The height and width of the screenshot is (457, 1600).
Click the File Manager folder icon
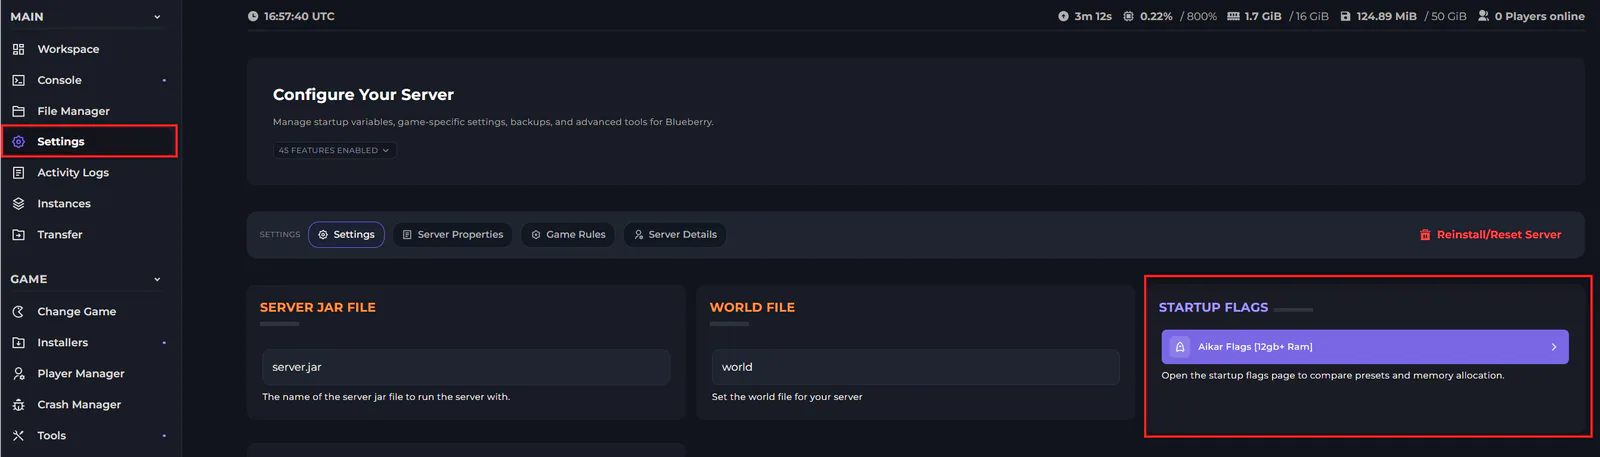point(18,111)
